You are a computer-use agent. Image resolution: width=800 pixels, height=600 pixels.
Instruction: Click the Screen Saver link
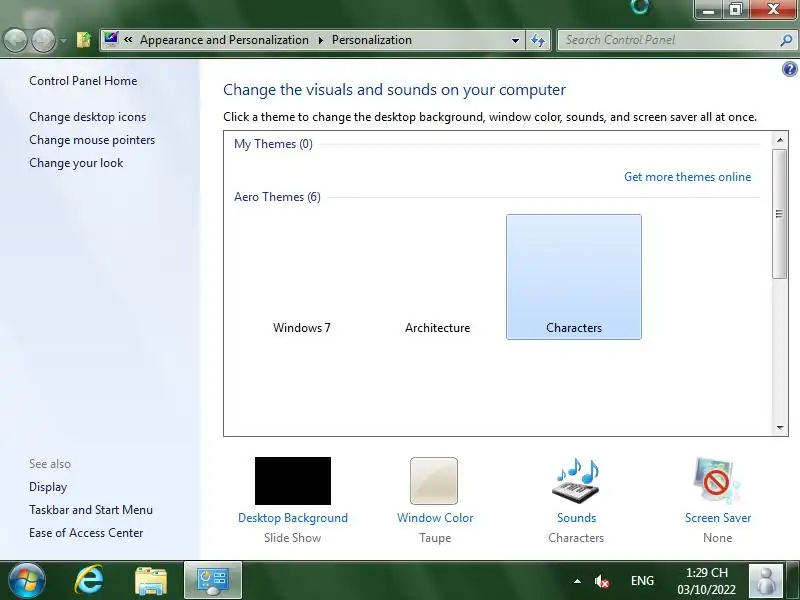pyautogui.click(x=718, y=518)
